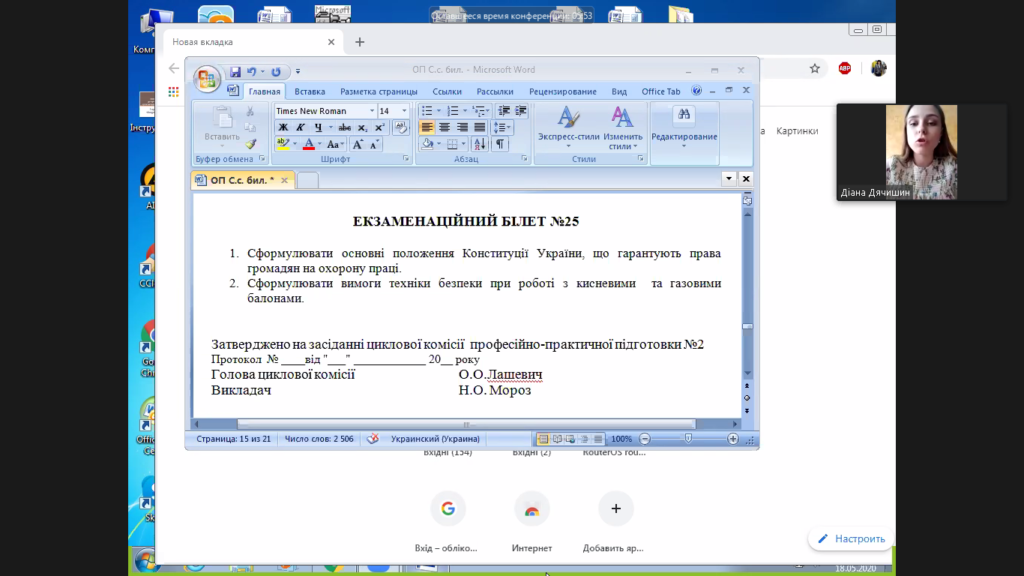Center align the paragraph text

coord(444,127)
